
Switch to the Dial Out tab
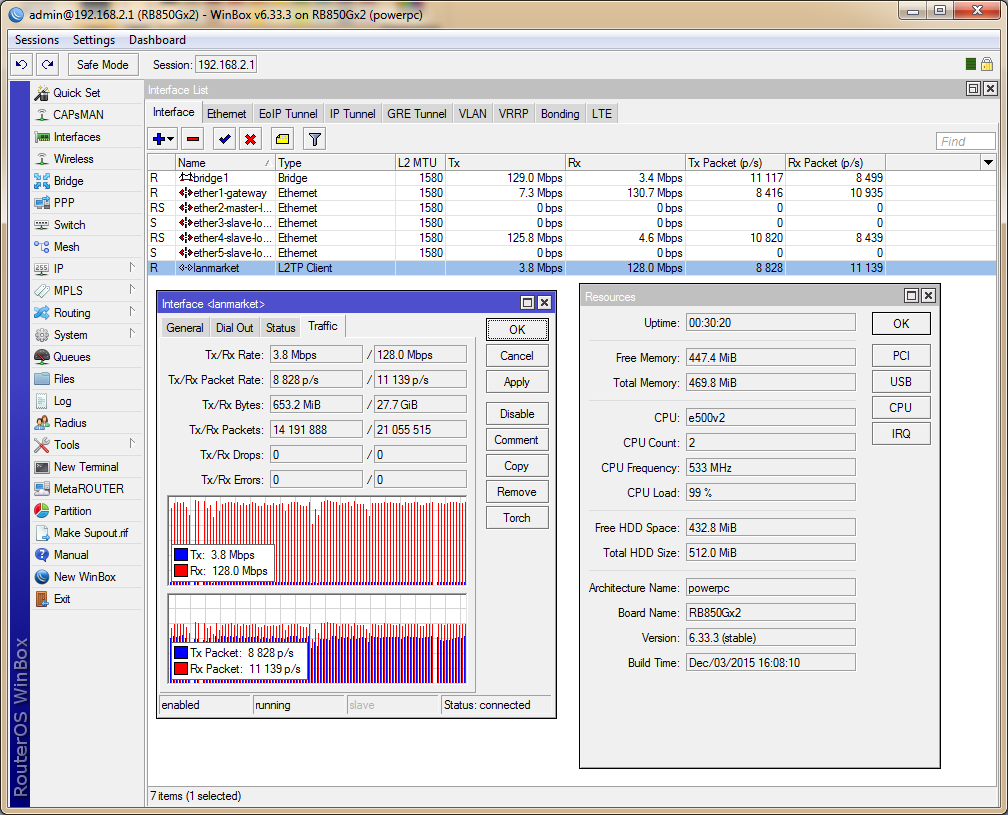pos(234,326)
